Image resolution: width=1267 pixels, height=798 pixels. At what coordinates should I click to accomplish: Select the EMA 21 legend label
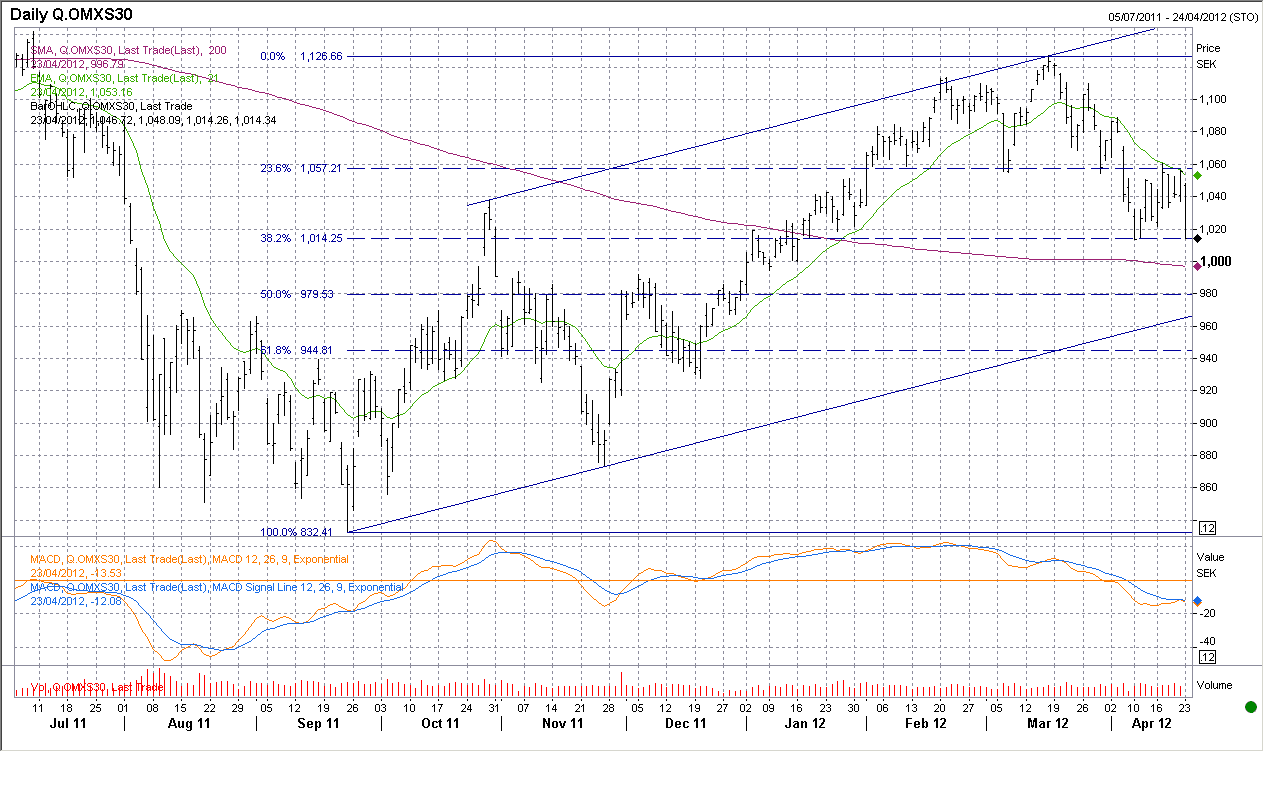125,78
